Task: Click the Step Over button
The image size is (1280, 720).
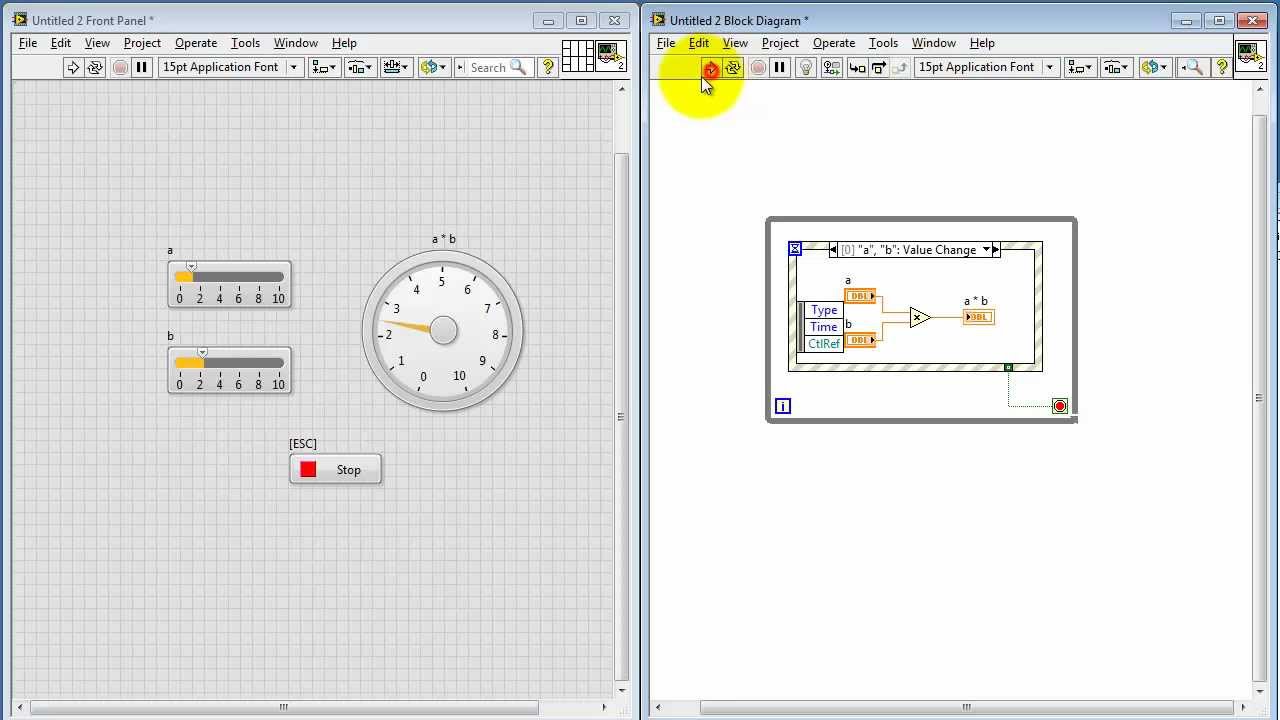Action: tap(879, 67)
